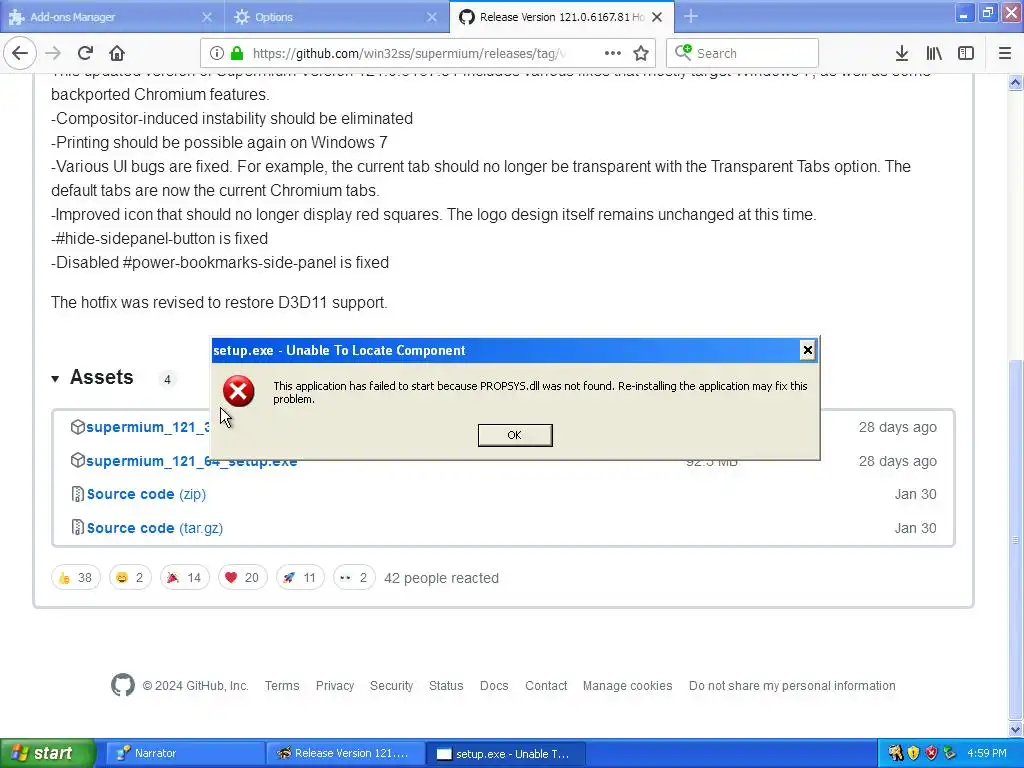Image resolution: width=1024 pixels, height=768 pixels.
Task: Switch to Narrator in the taskbar
Action: (185, 754)
